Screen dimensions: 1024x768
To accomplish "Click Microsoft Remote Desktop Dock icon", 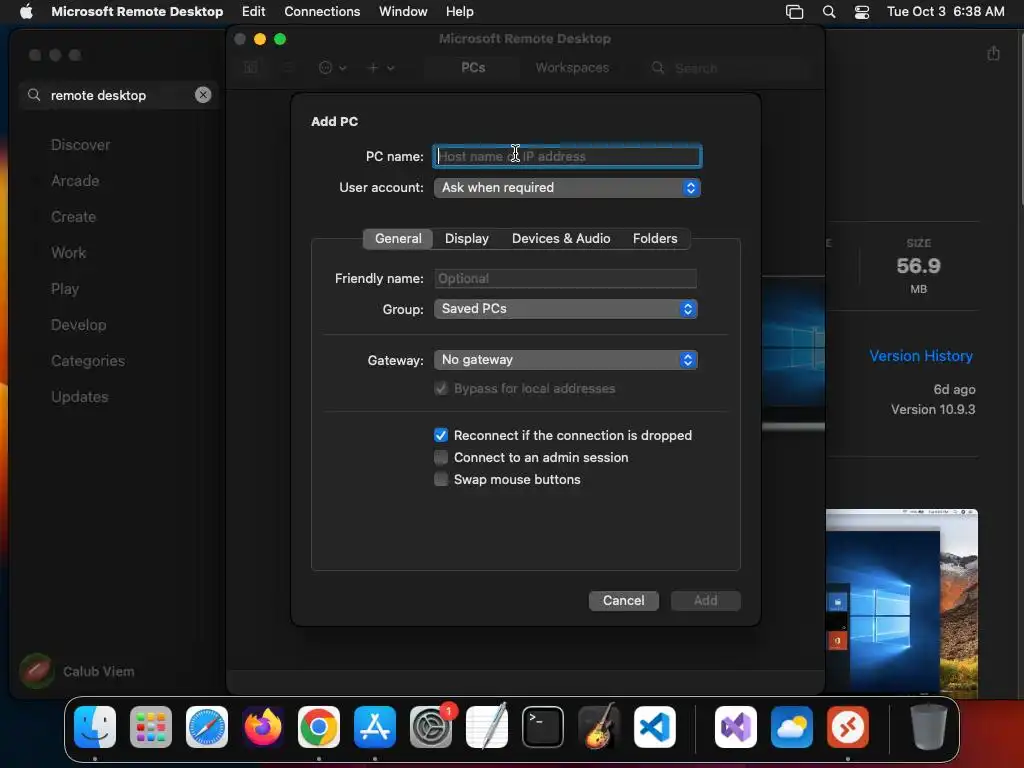I will click(x=848, y=727).
